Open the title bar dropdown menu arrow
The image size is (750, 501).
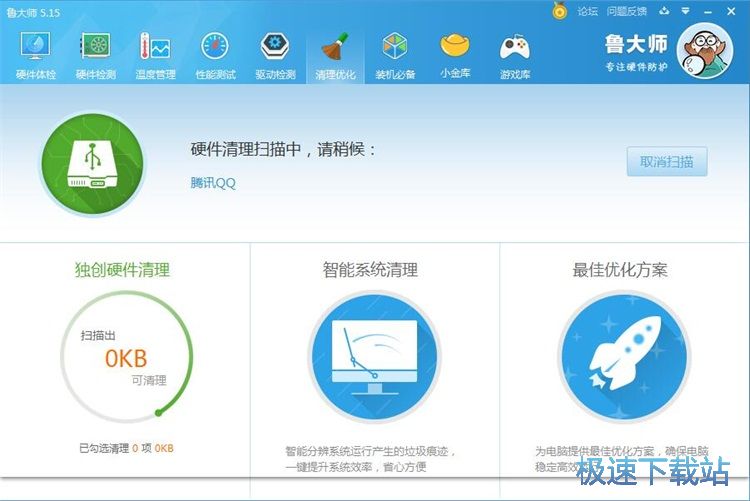click(x=685, y=11)
